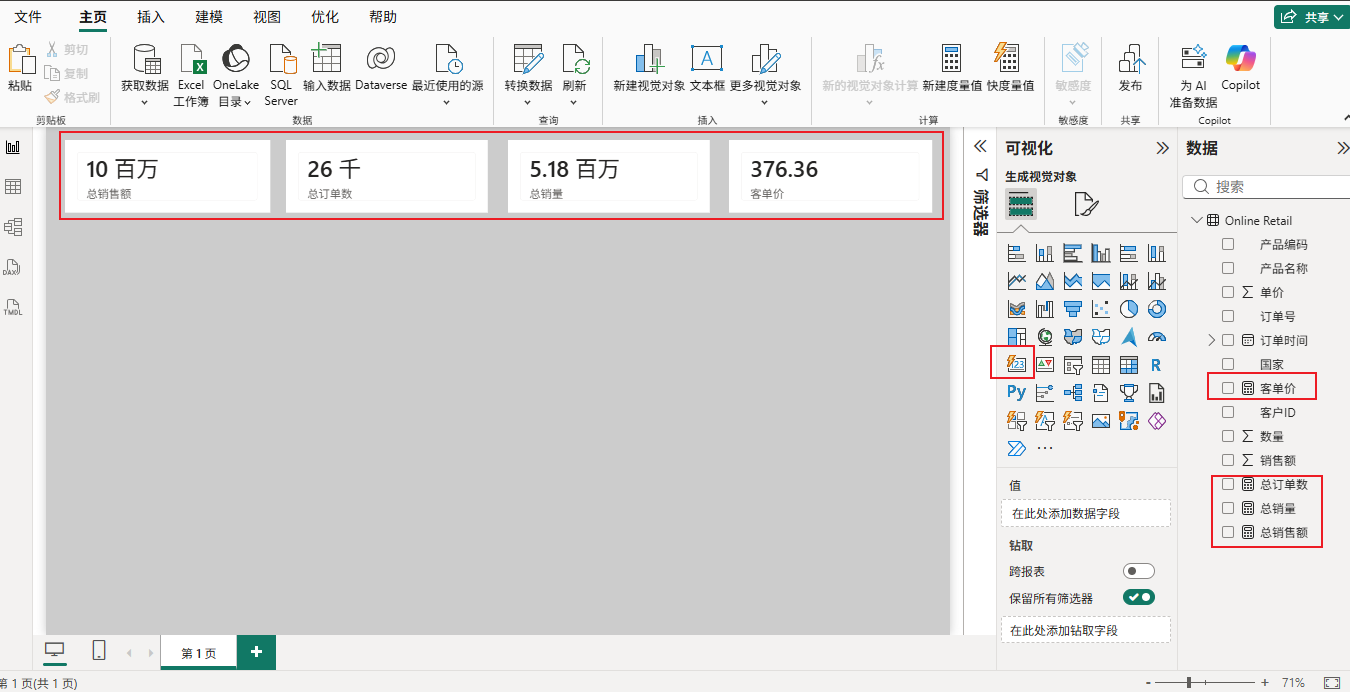Click the zoom slider handle
Image resolution: width=1350 pixels, height=692 pixels.
tap(1189, 682)
